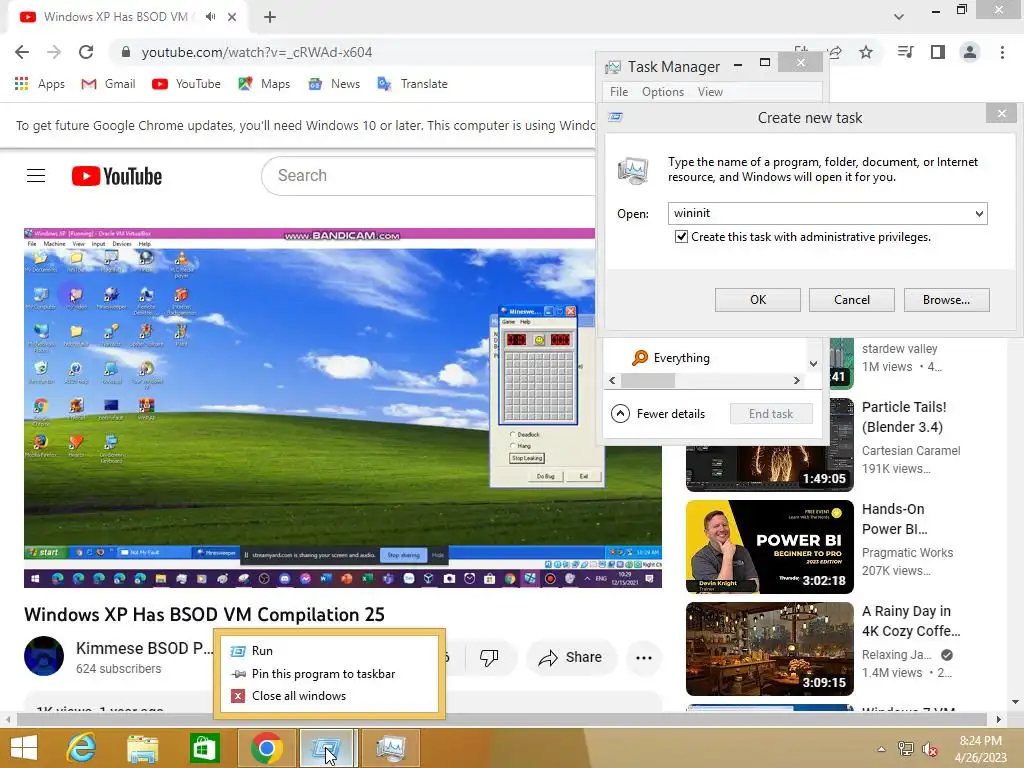
Task: Open the Apps bookmark shortcut
Action: 40,84
